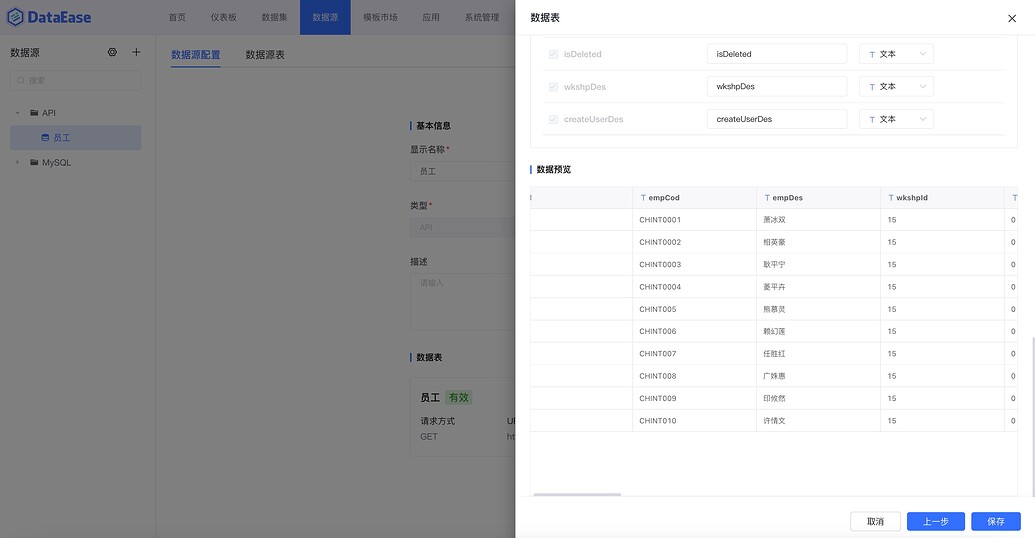Click the T icon of wkshpId column
Image resolution: width=1035 pixels, height=538 pixels.
coord(891,197)
